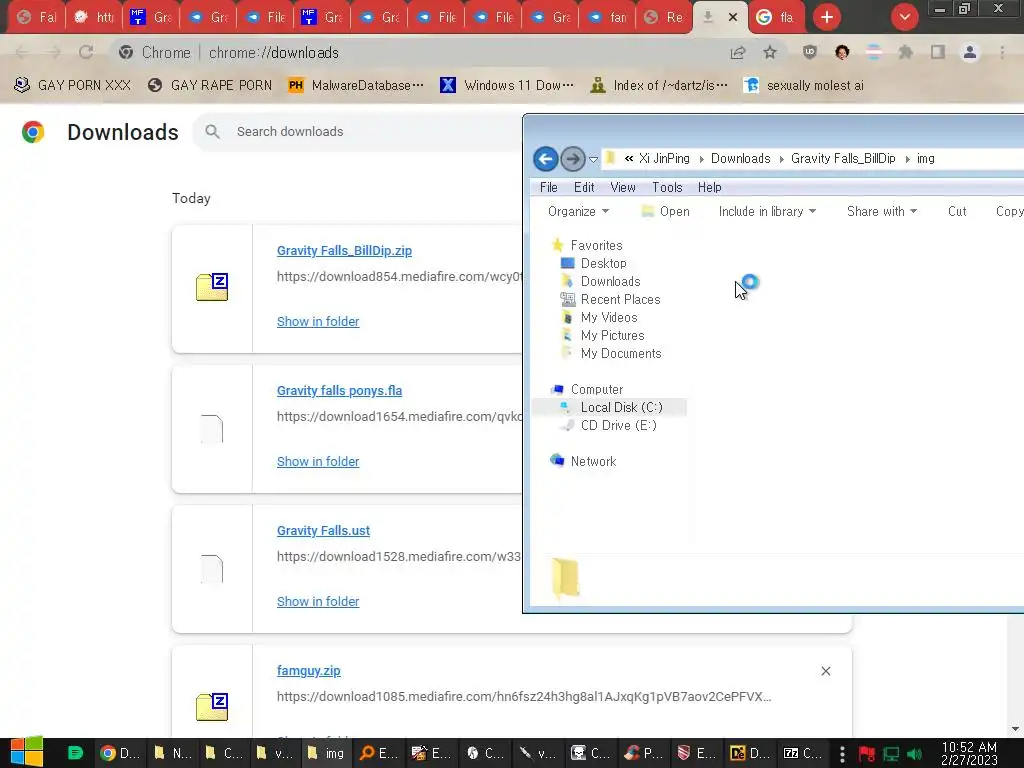
Task: Click folder icon in Explorer details pane
Action: coord(565,578)
